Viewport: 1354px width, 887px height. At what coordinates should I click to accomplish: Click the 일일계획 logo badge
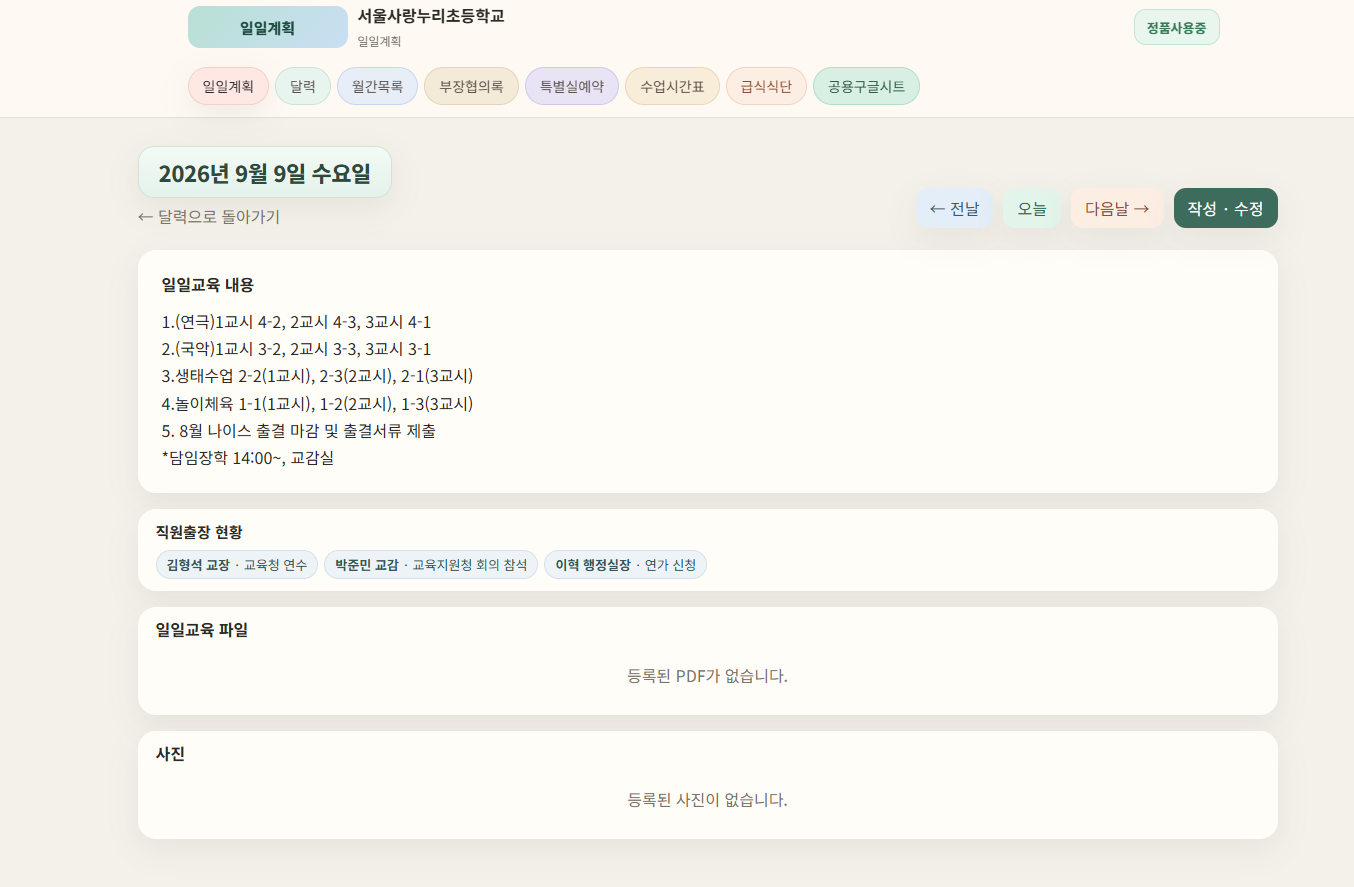click(x=267, y=27)
